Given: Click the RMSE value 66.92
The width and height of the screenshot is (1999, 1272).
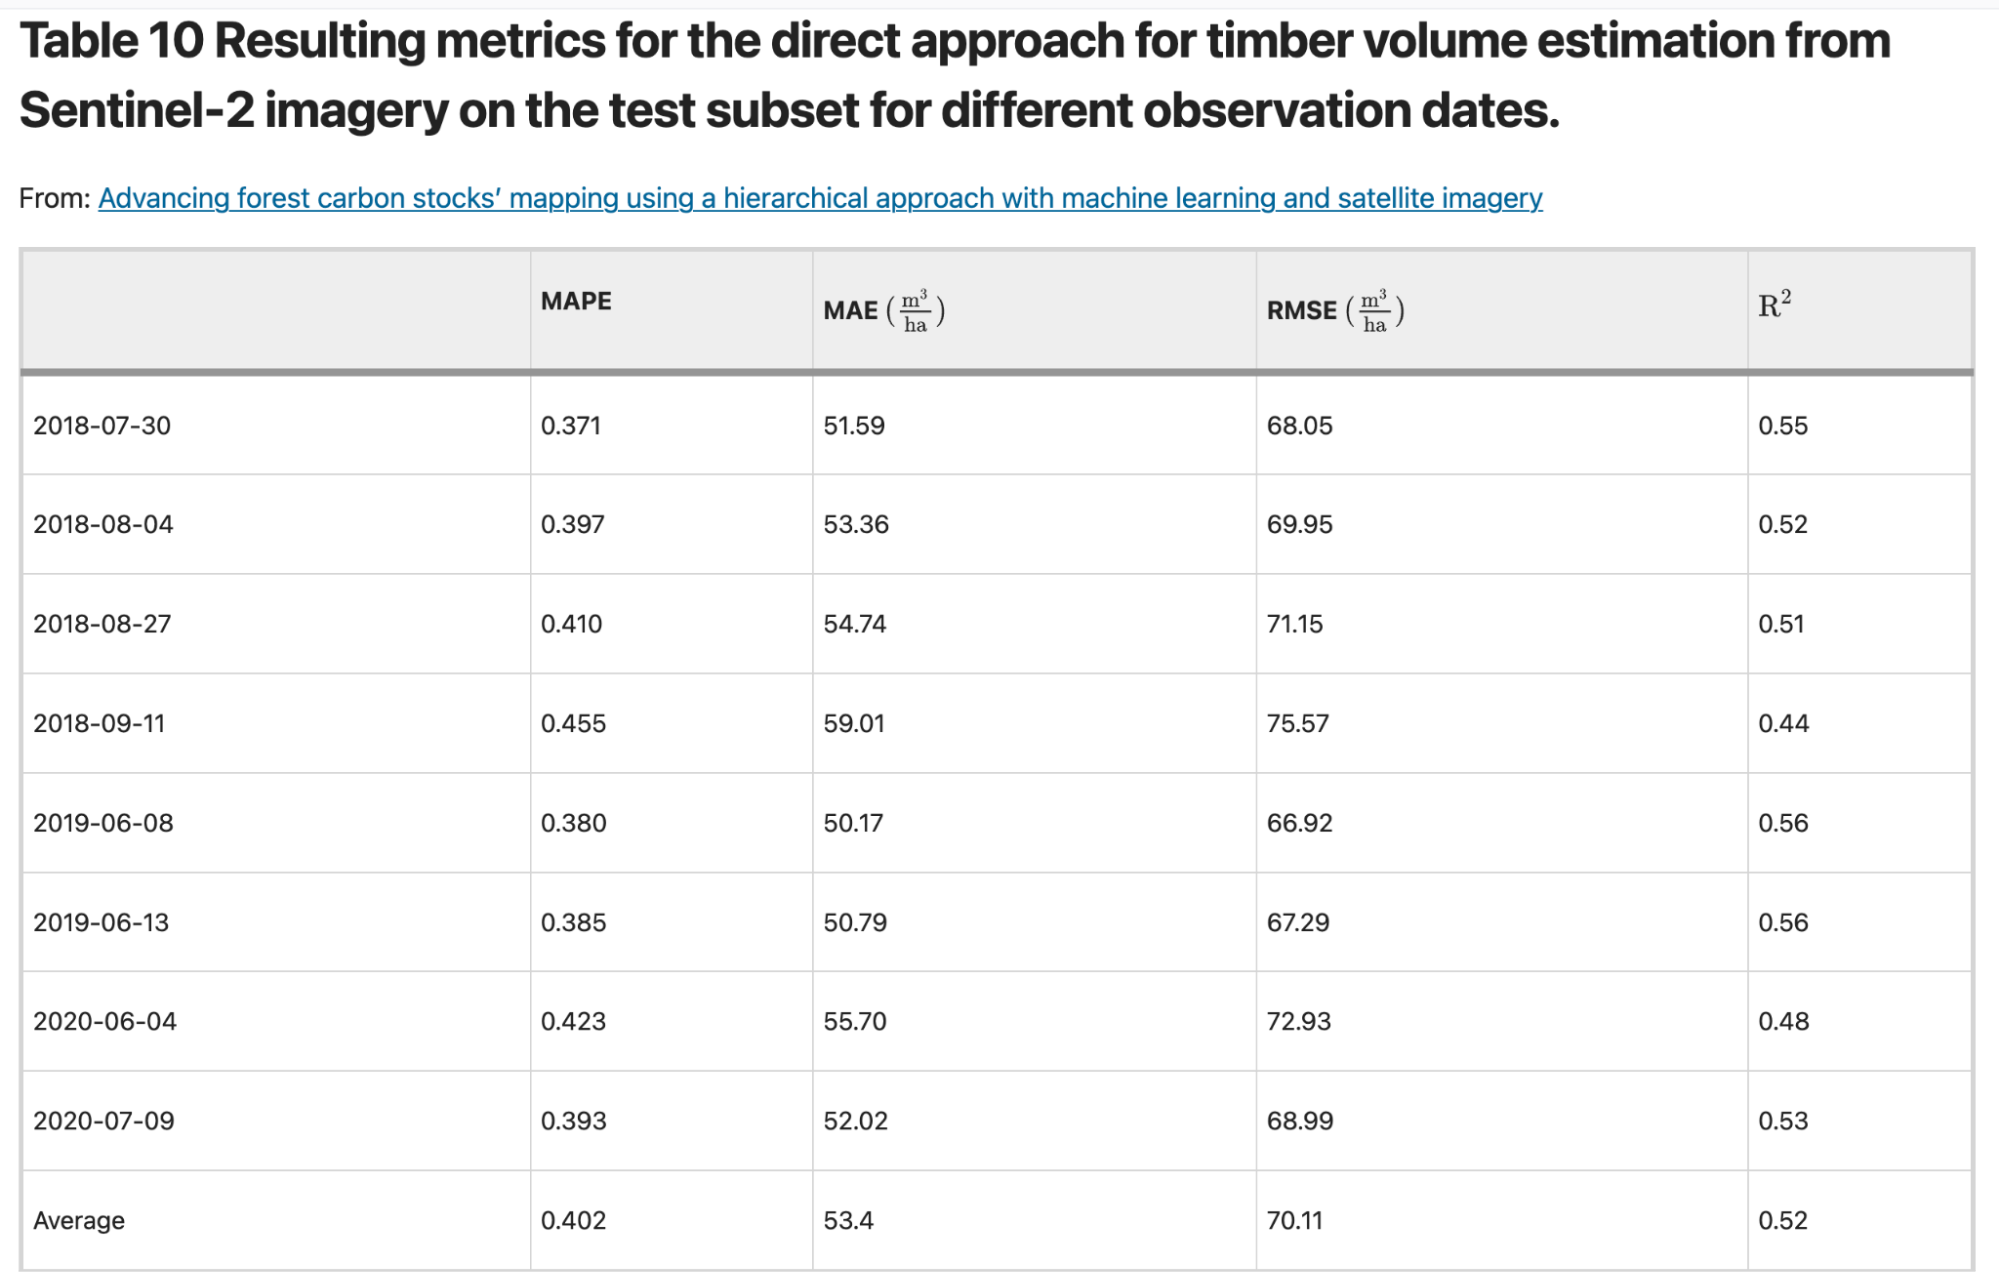Looking at the screenshot, I should pyautogui.click(x=1299, y=823).
